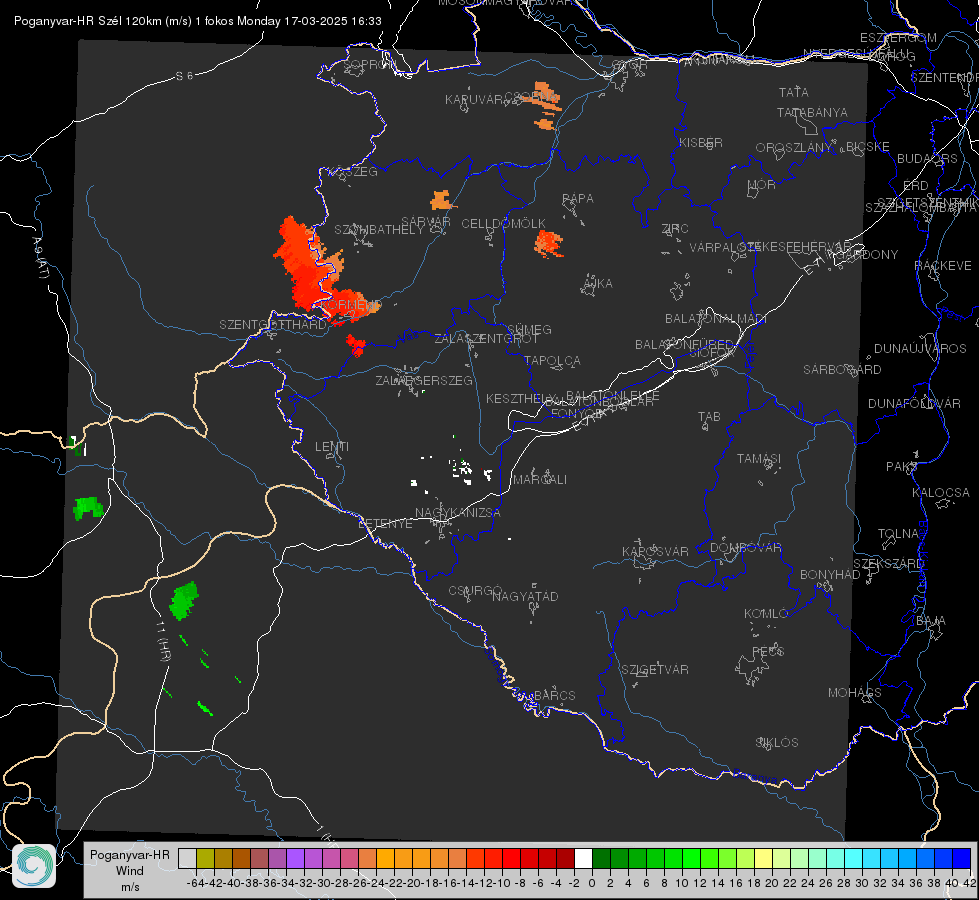
Task: Click the white legend swatch between -2 and 0
Action: (x=583, y=858)
